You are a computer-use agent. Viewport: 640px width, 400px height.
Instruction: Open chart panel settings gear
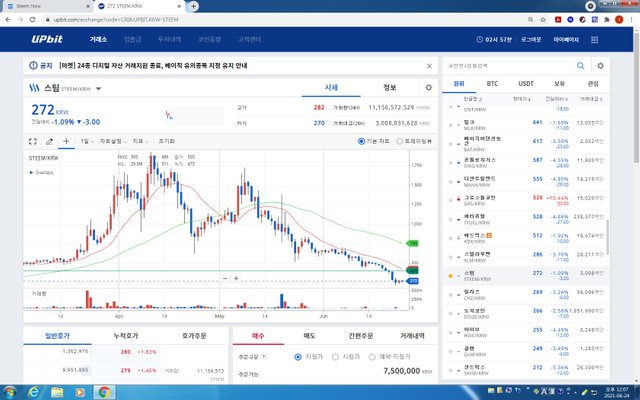(x=428, y=87)
